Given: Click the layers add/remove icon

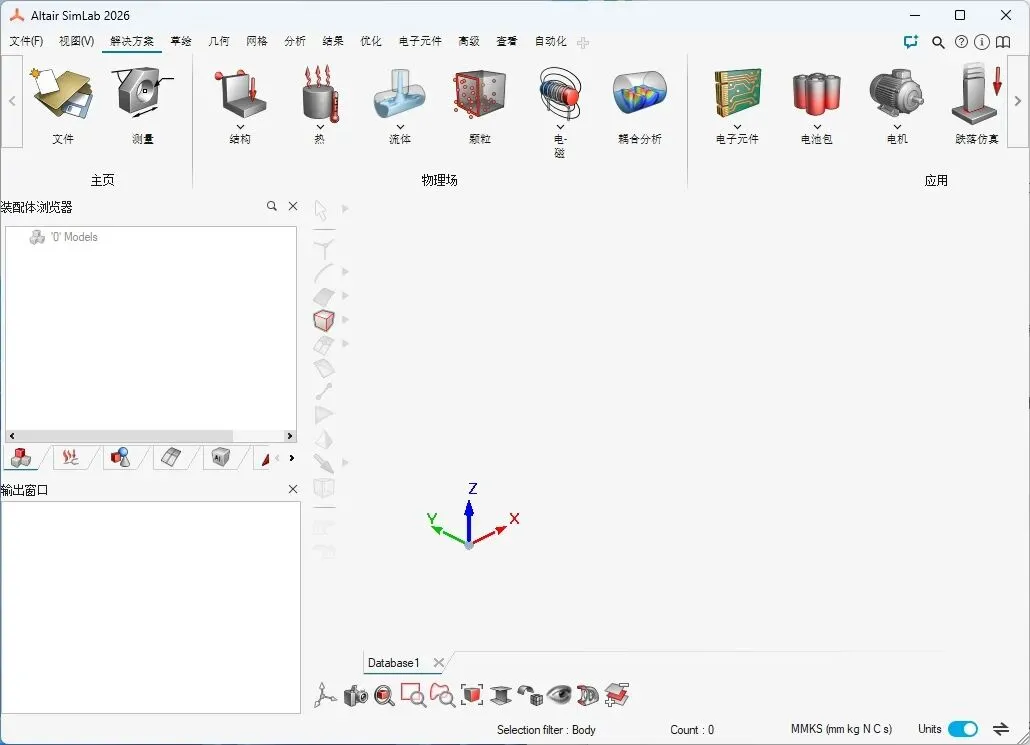Looking at the screenshot, I should point(617,695).
